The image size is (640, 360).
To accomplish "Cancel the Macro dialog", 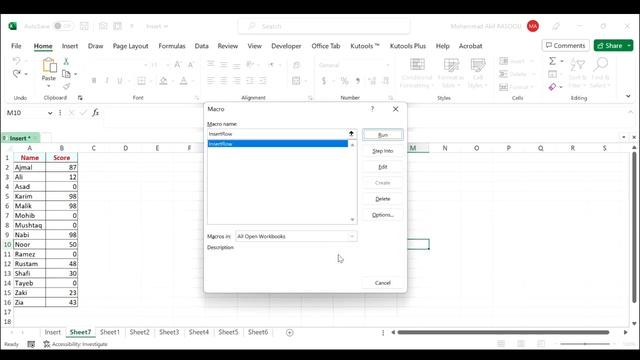I will click(x=382, y=283).
